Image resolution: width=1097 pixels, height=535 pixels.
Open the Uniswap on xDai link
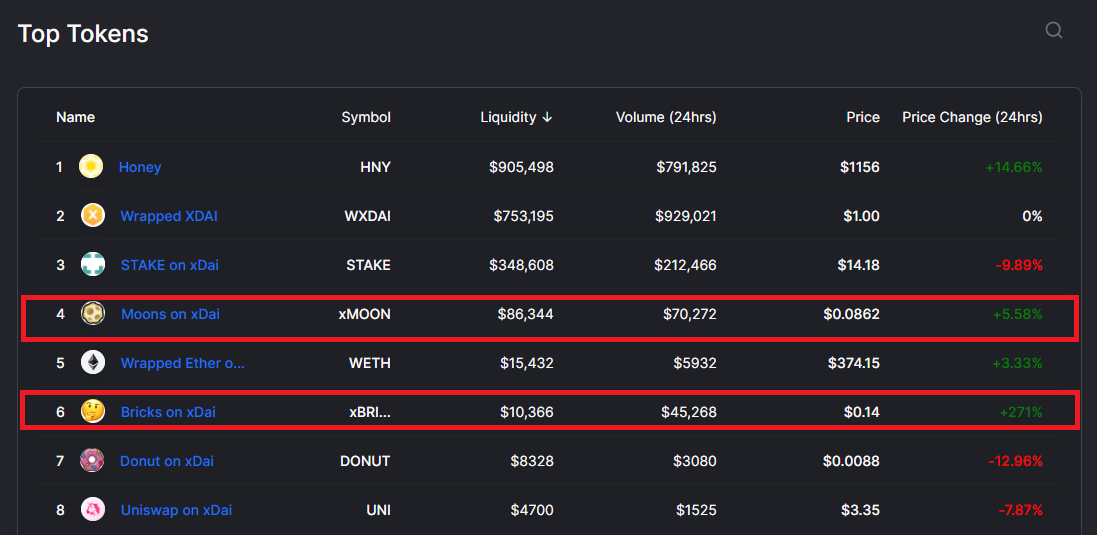coord(176,510)
